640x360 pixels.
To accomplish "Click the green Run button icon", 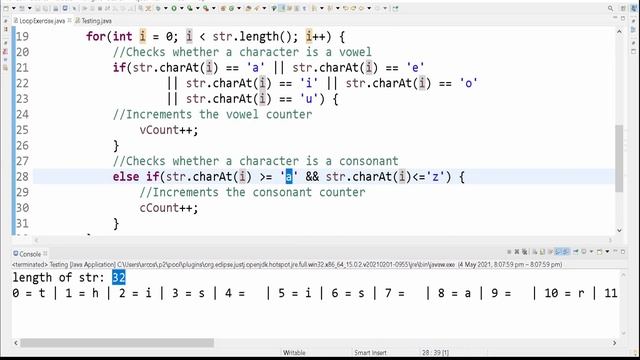I will click(x=174, y=8).
